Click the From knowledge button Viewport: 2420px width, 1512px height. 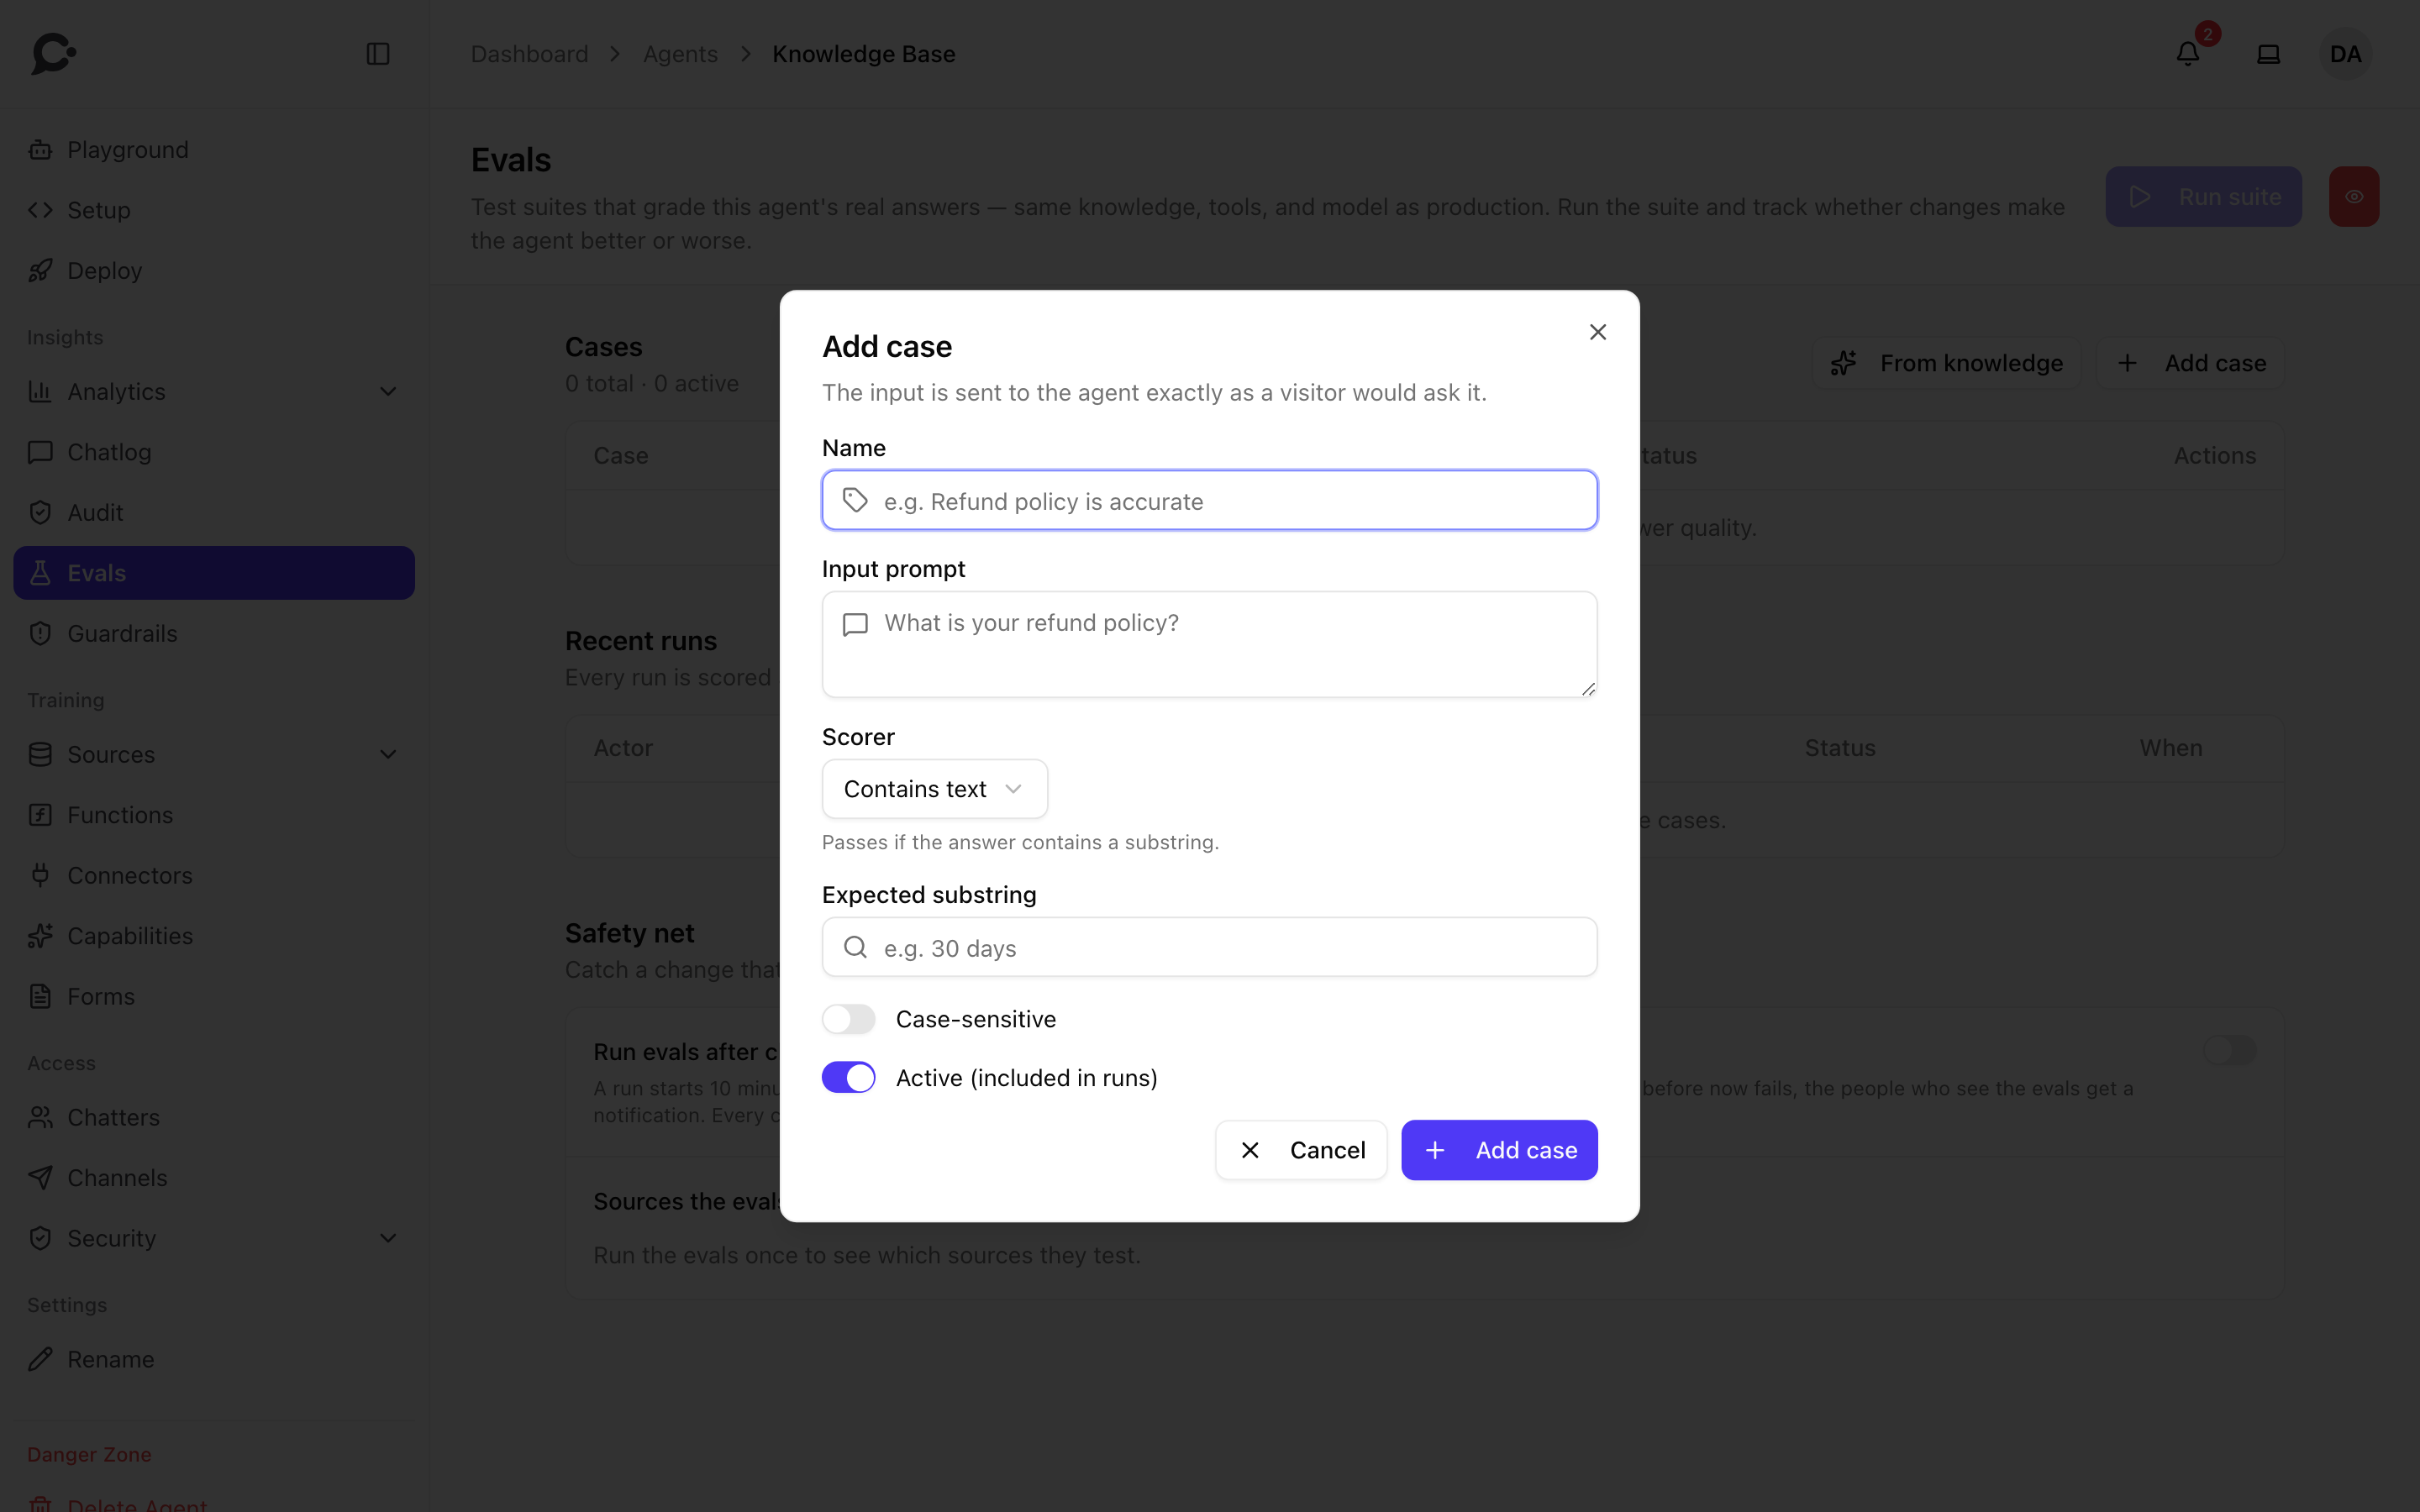(1946, 363)
